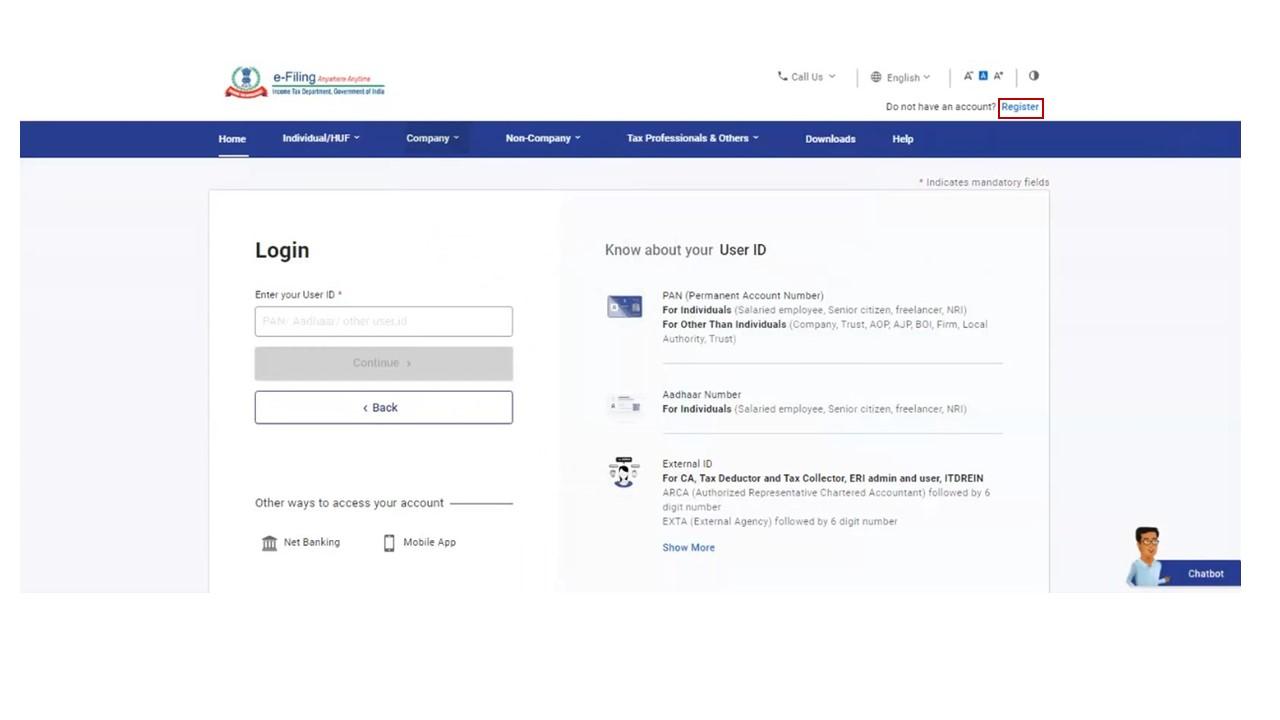Expand Tax Professionals & Others menu
Image resolution: width=1280 pixels, height=720 pixels.
(692, 139)
